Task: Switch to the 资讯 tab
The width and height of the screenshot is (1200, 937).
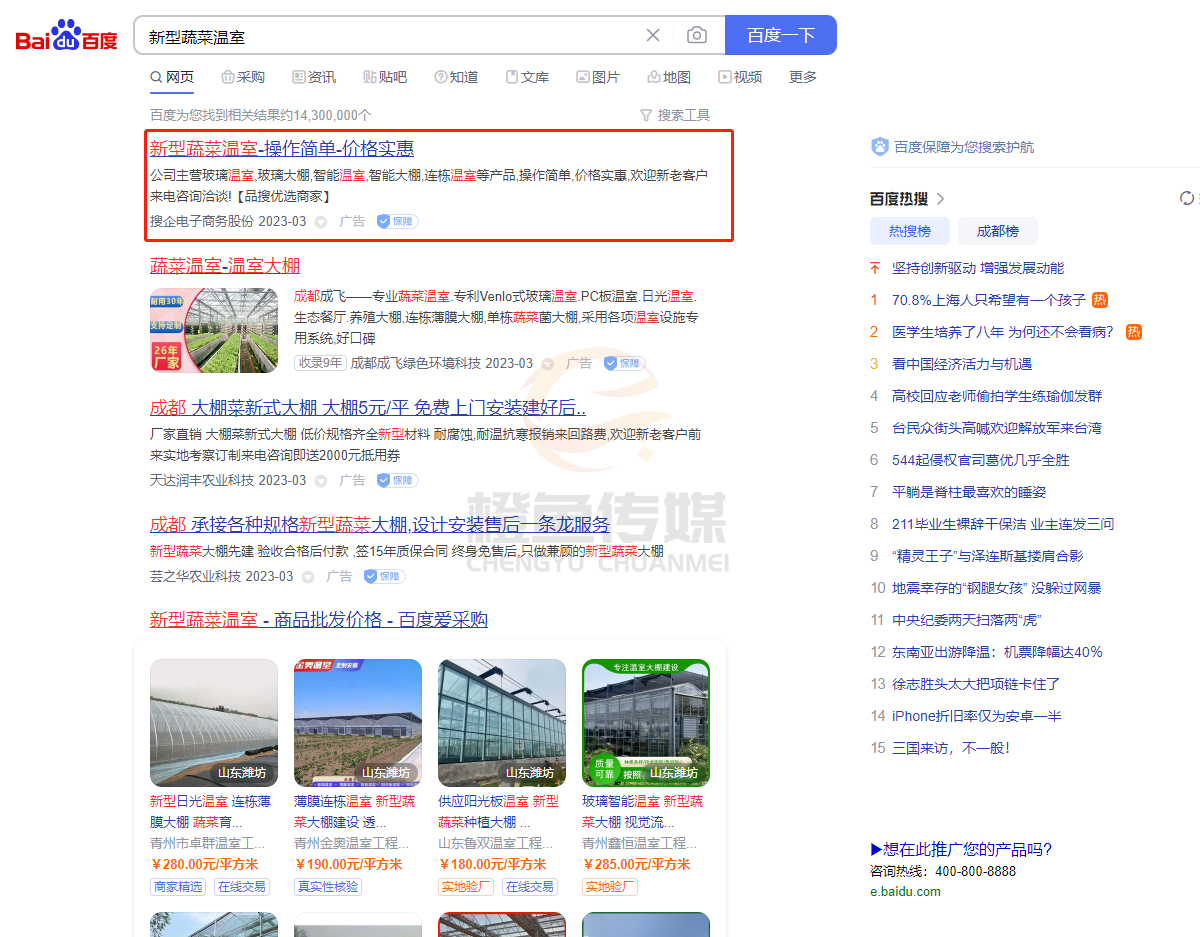Action: click(314, 77)
